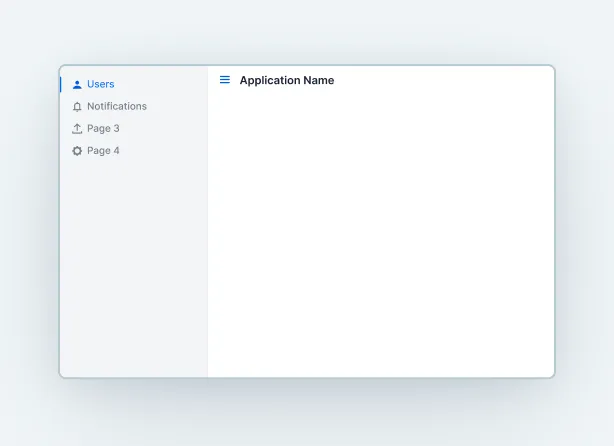Click the Users person icon

[x=77, y=85]
